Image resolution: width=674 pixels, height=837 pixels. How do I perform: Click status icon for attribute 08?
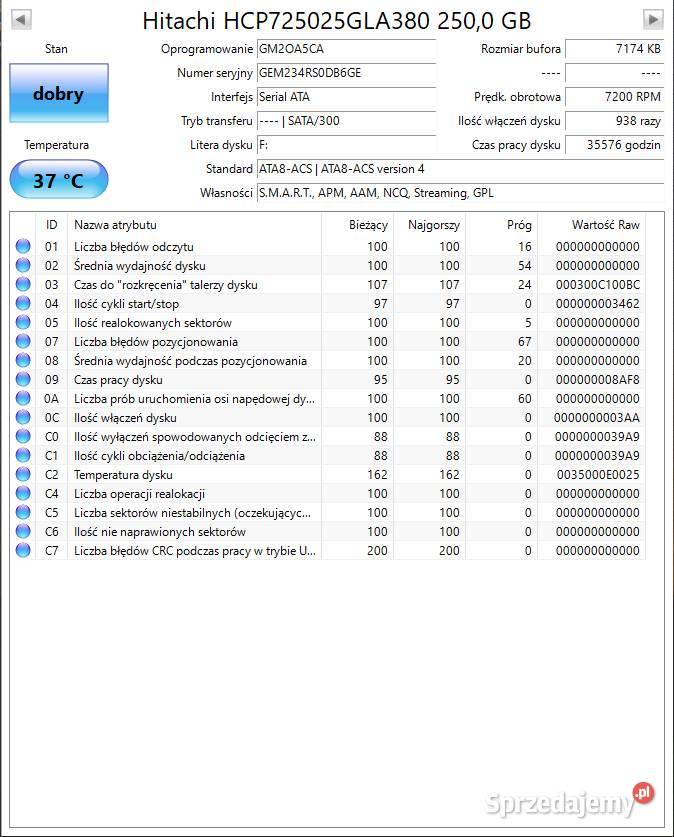tap(23, 360)
